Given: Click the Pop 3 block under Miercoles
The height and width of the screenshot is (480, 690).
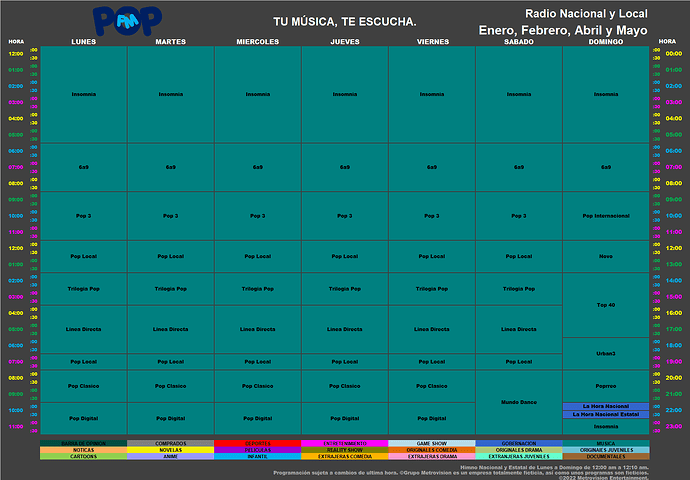Looking at the screenshot, I should (x=258, y=216).
